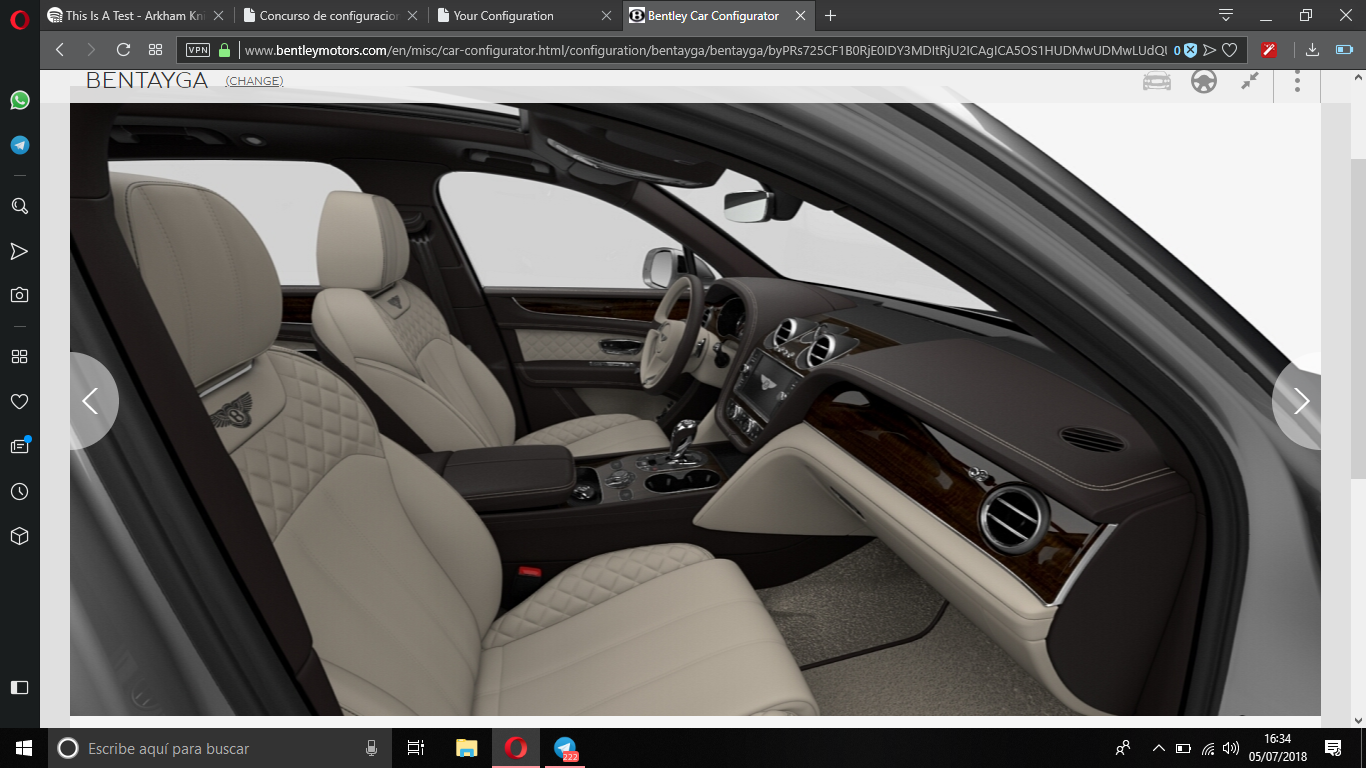Go forward in the toolbar
This screenshot has height=768, width=1366.
(91, 50)
